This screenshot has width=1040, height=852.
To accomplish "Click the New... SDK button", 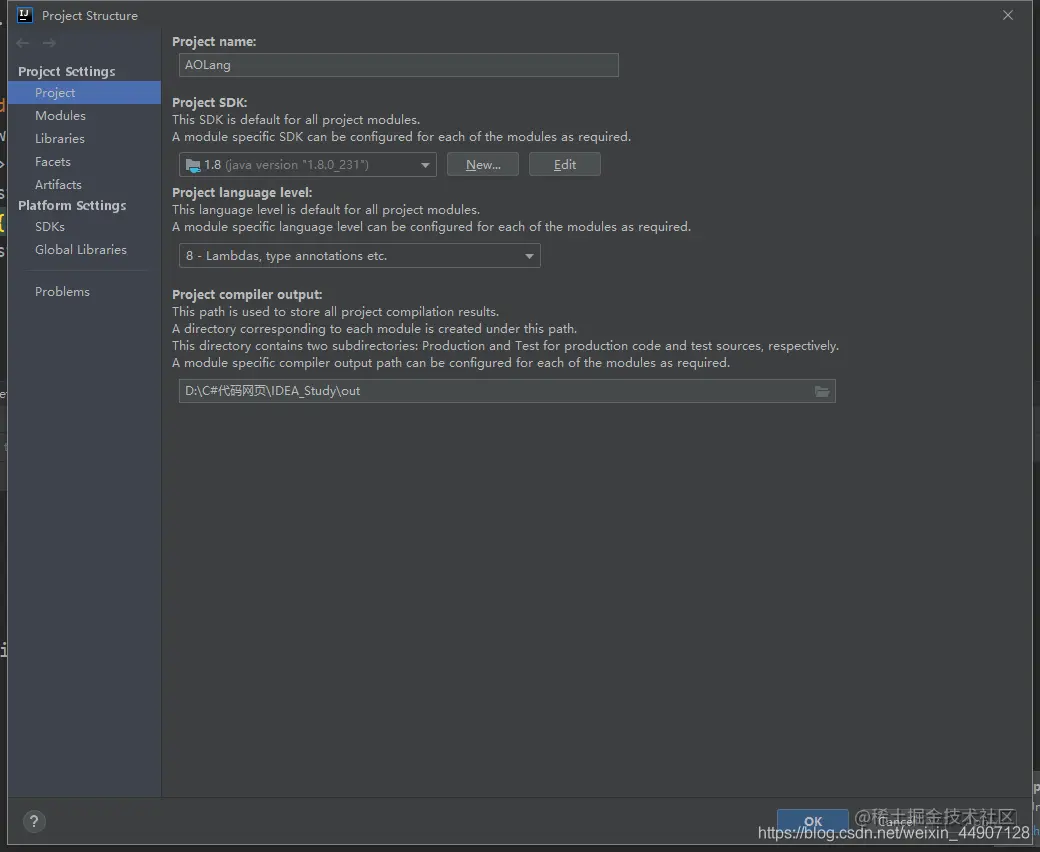I will [x=483, y=164].
